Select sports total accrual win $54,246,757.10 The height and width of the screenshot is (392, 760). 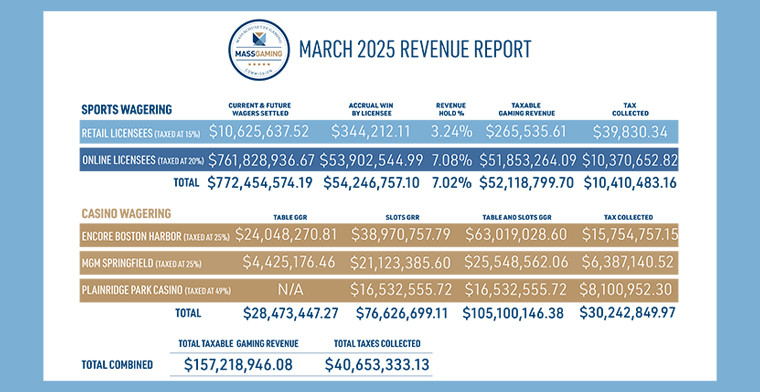pyautogui.click(x=372, y=182)
